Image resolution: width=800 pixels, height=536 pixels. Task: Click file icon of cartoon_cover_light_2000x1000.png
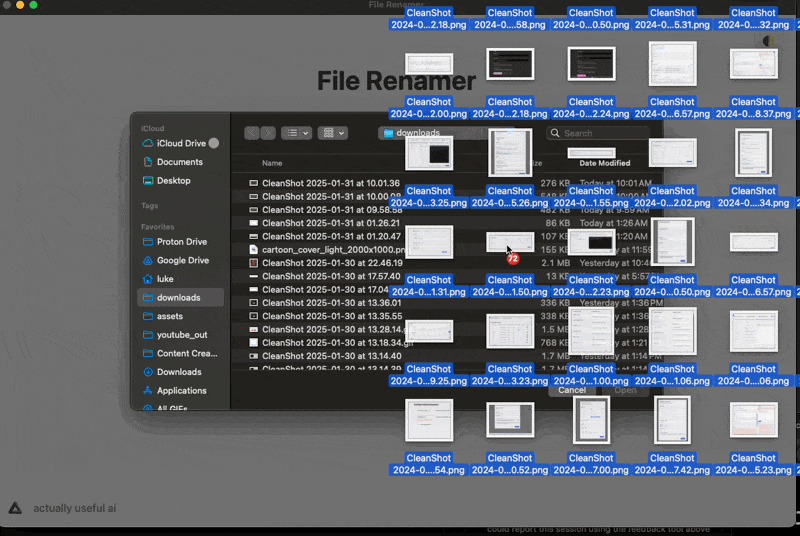pyautogui.click(x=254, y=249)
